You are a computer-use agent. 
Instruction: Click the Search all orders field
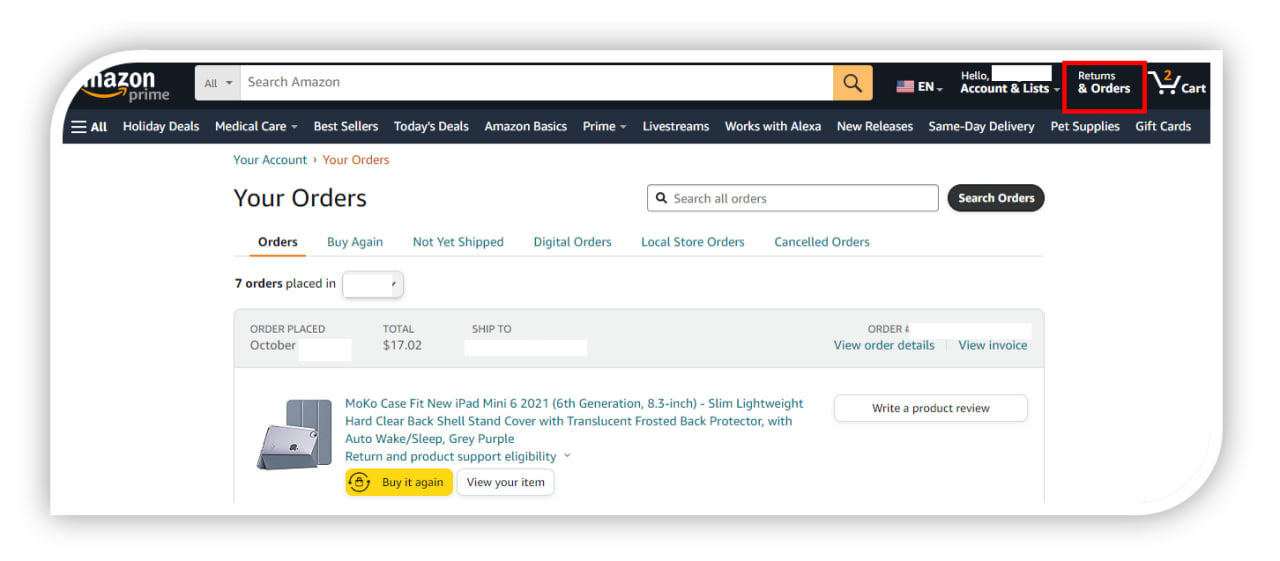tap(793, 198)
